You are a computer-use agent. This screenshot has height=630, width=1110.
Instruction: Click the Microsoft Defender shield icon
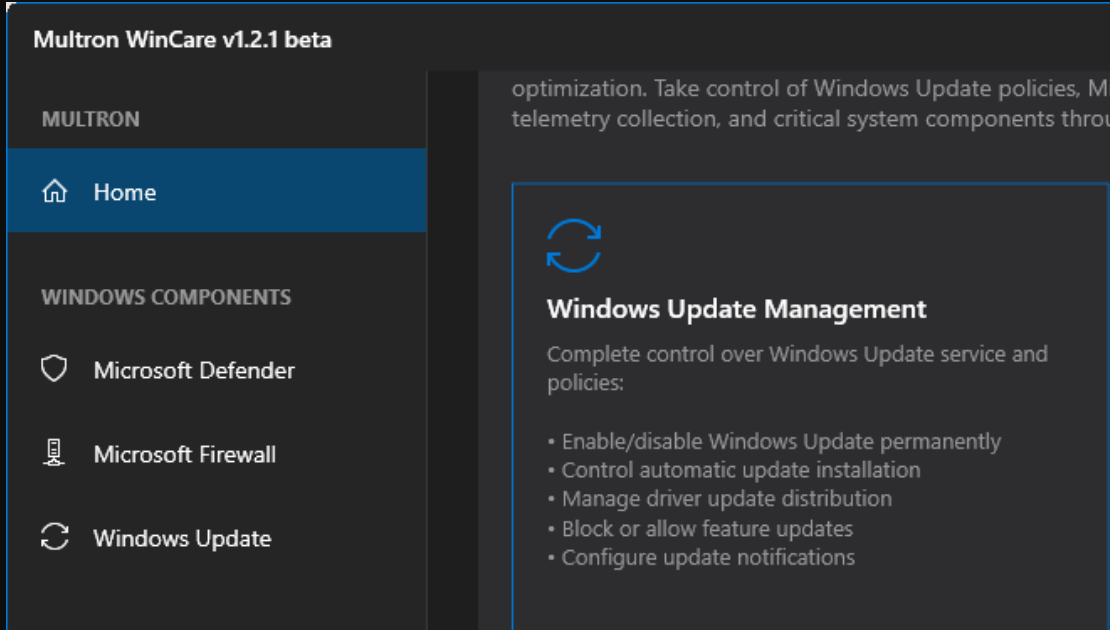(x=54, y=369)
